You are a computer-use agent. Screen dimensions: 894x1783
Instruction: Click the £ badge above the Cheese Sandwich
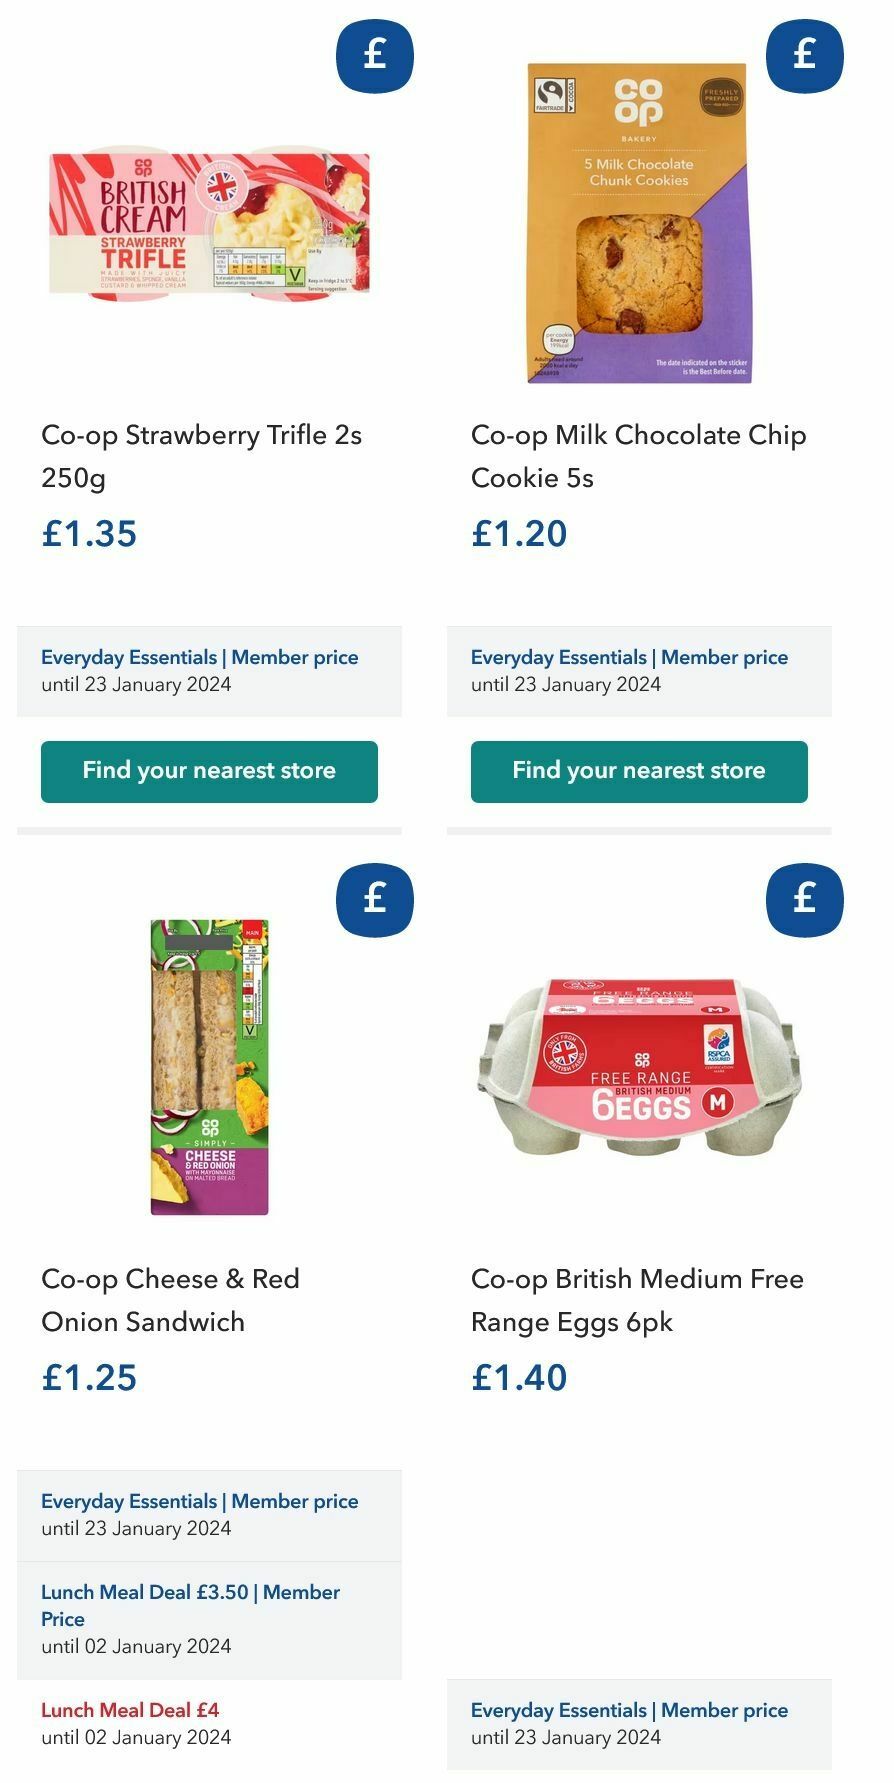point(375,900)
